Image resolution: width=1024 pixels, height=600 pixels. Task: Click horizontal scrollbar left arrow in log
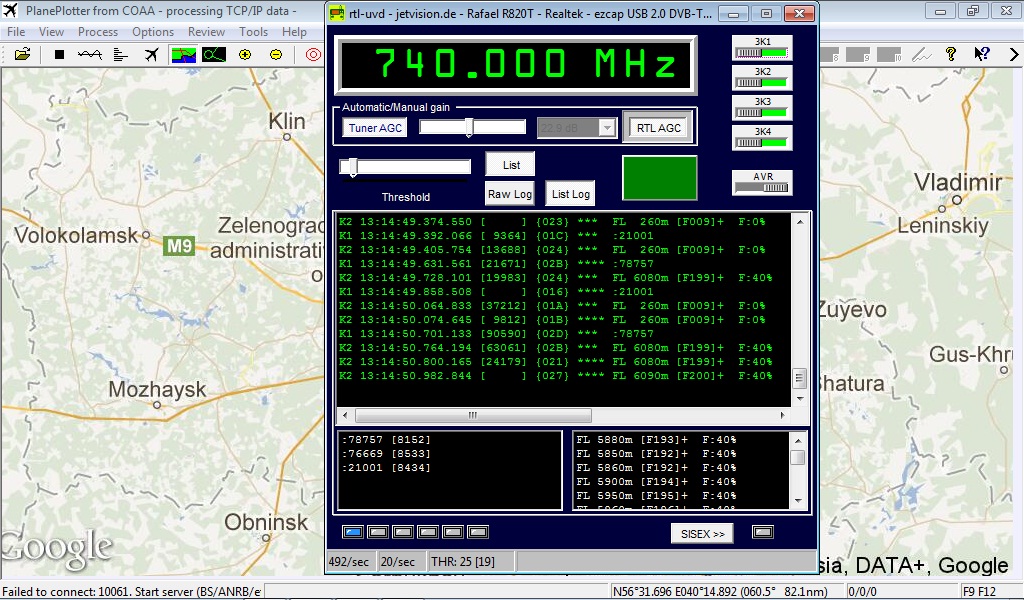pyautogui.click(x=345, y=415)
